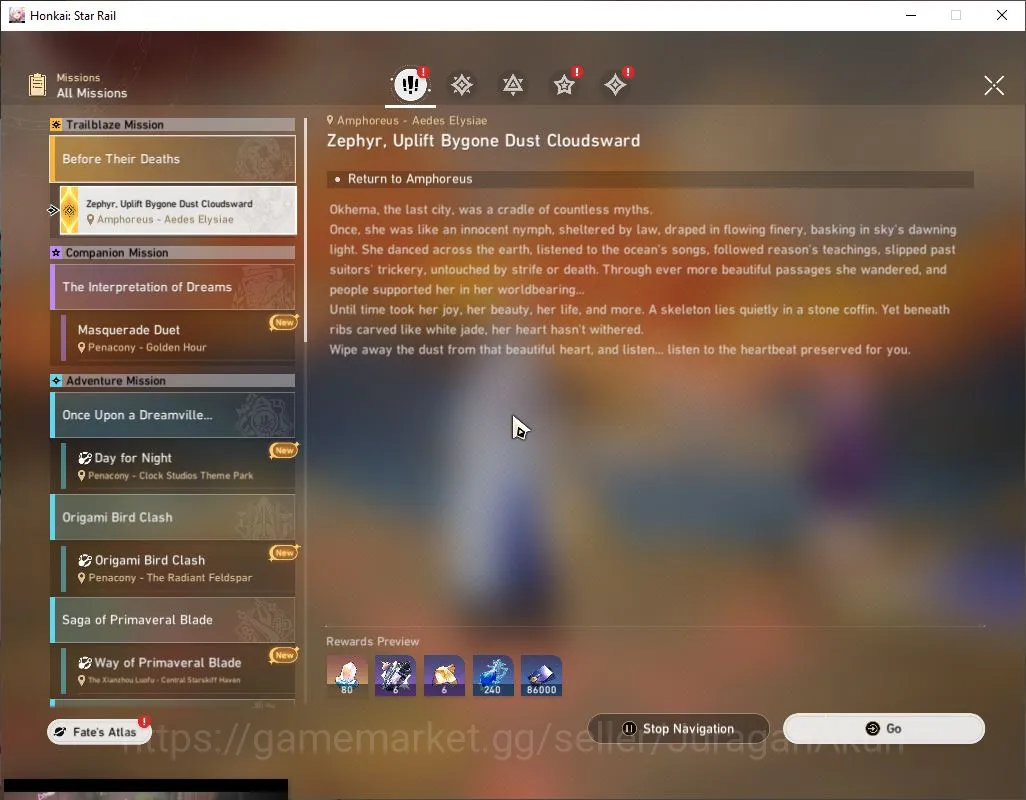Select the All Missions tab icon
This screenshot has height=800, width=1026.
pos(410,84)
